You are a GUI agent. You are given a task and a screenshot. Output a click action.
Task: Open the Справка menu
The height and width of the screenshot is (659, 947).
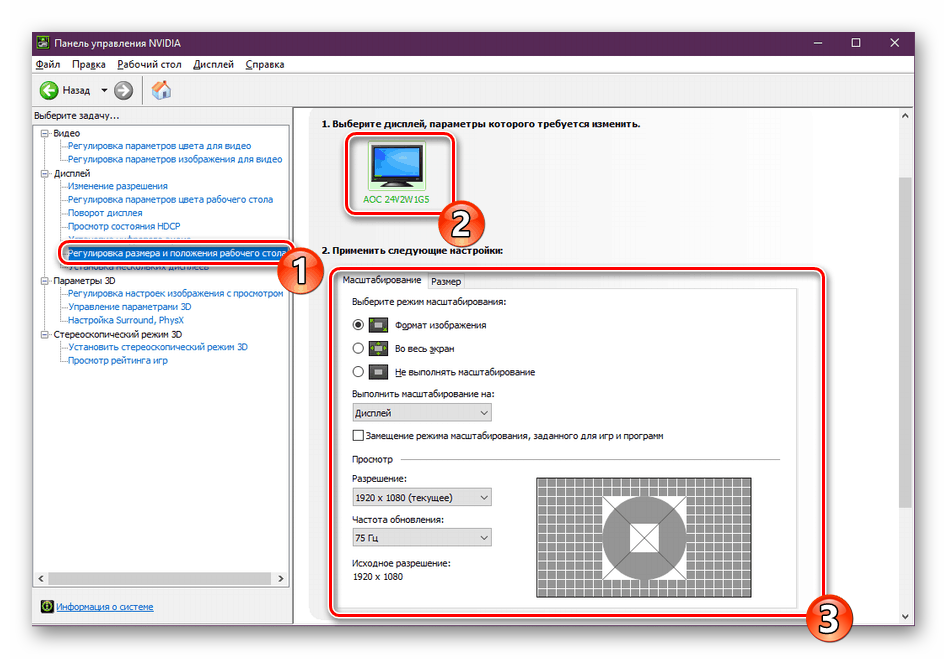tap(265, 65)
